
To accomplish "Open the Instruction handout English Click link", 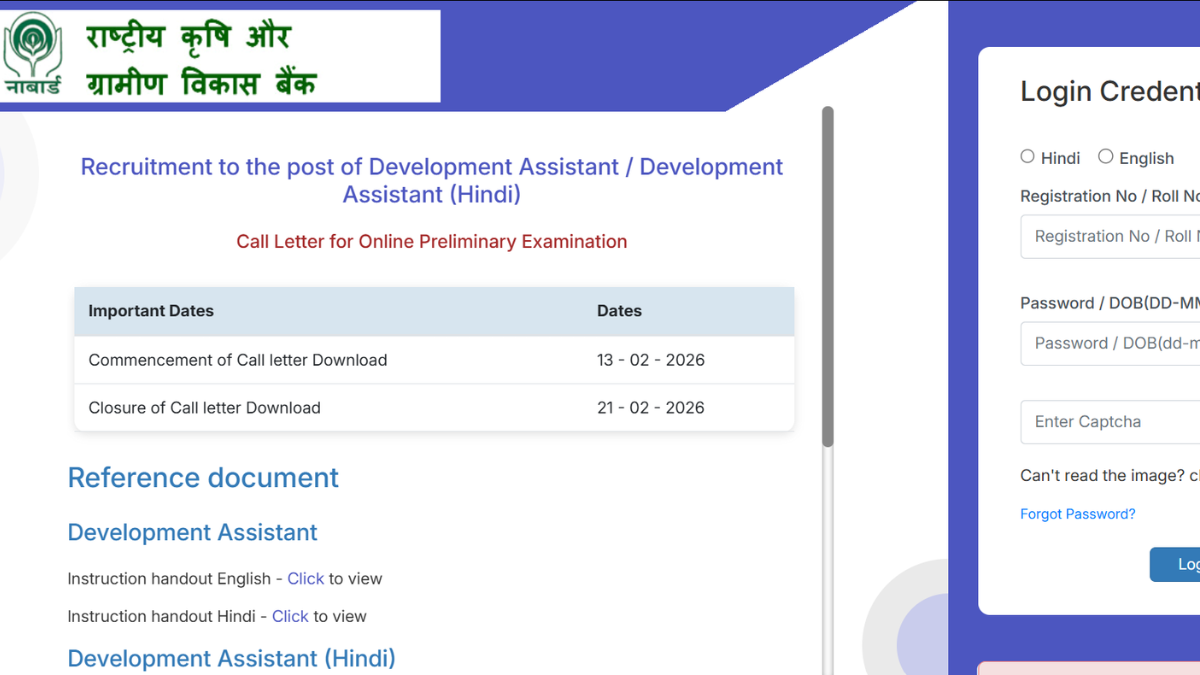I will (305, 579).
